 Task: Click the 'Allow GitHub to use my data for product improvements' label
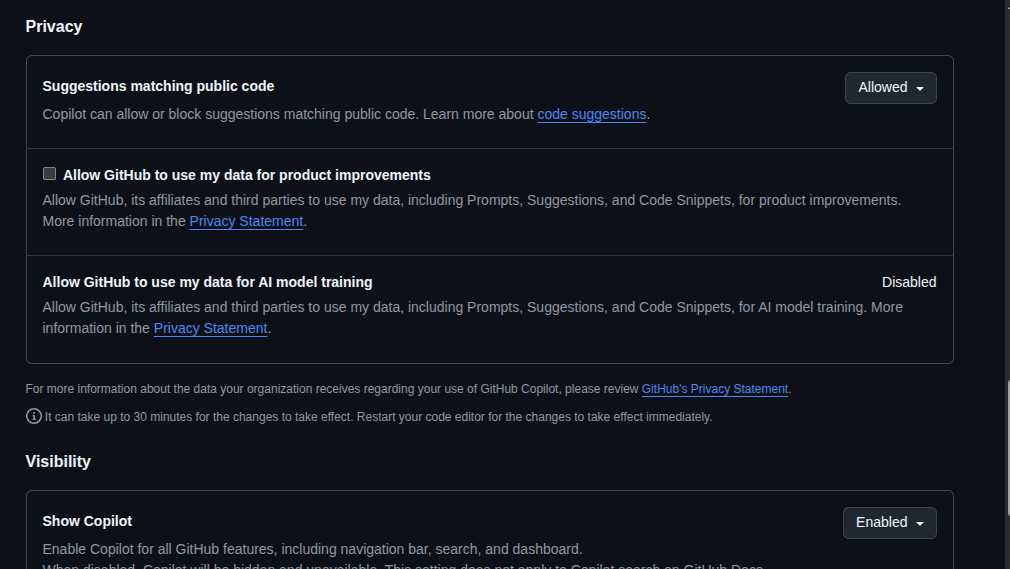(x=246, y=175)
